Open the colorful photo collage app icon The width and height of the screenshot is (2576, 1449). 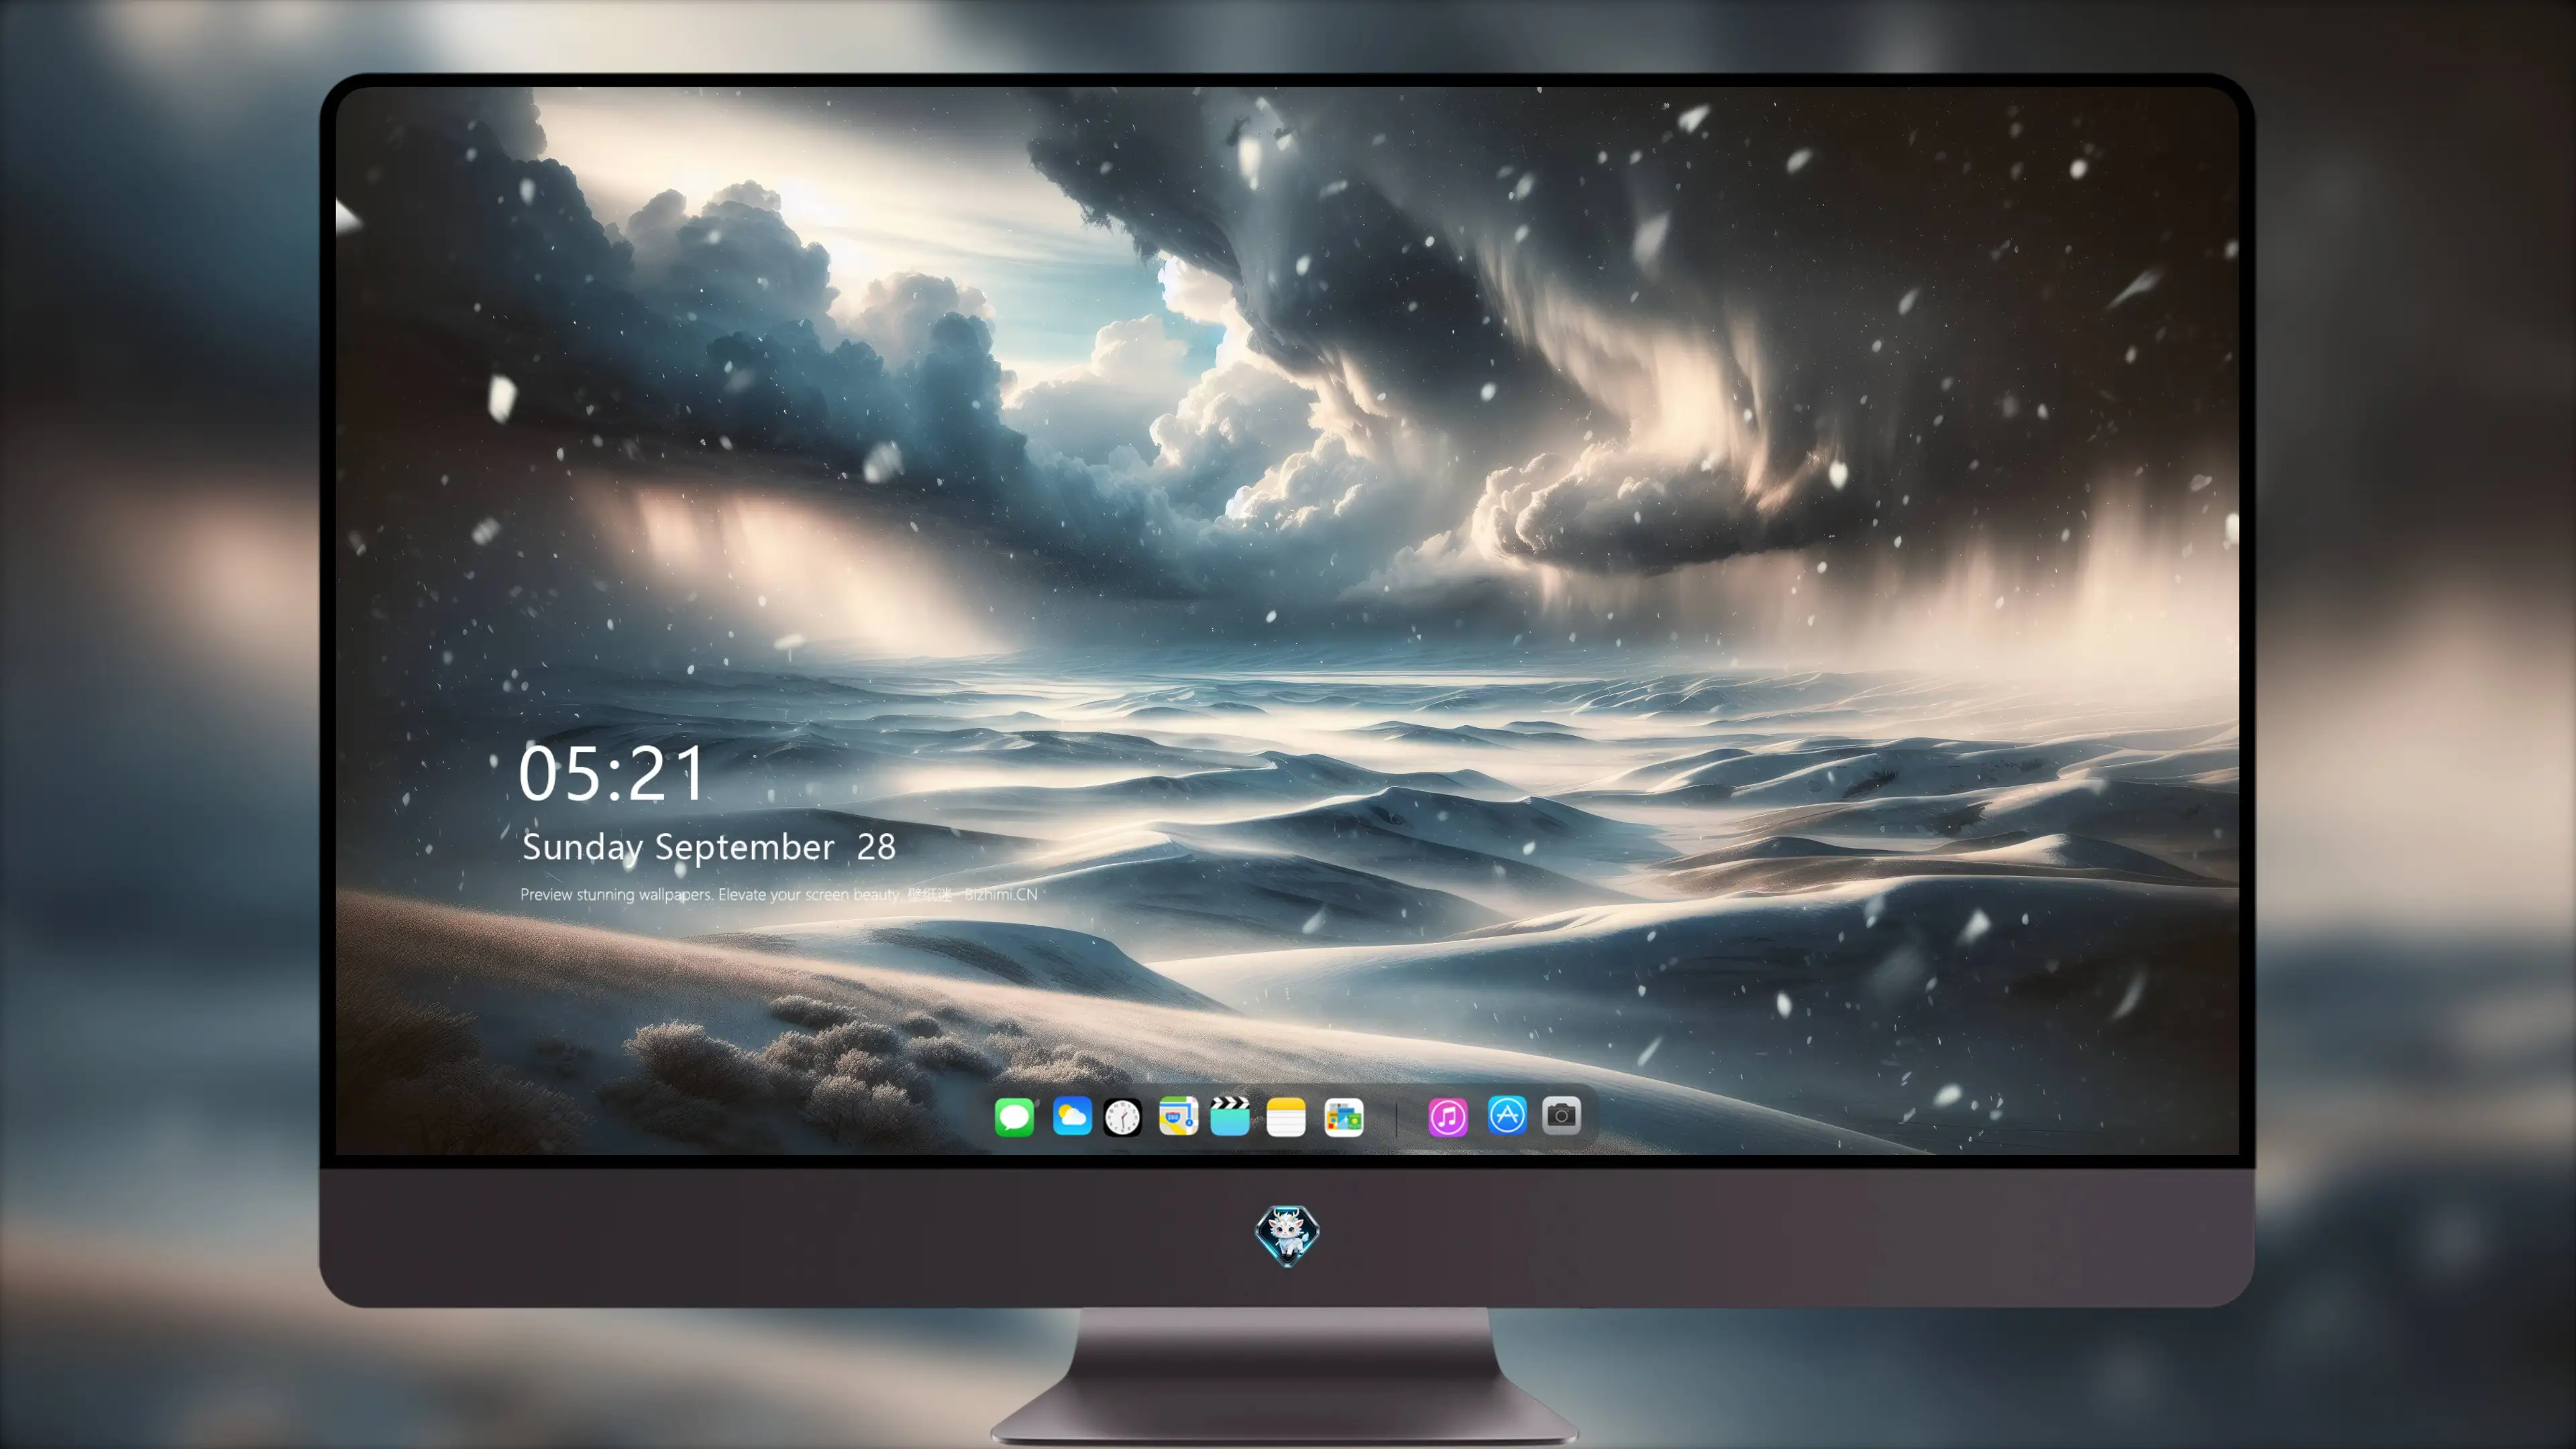1343,1117
